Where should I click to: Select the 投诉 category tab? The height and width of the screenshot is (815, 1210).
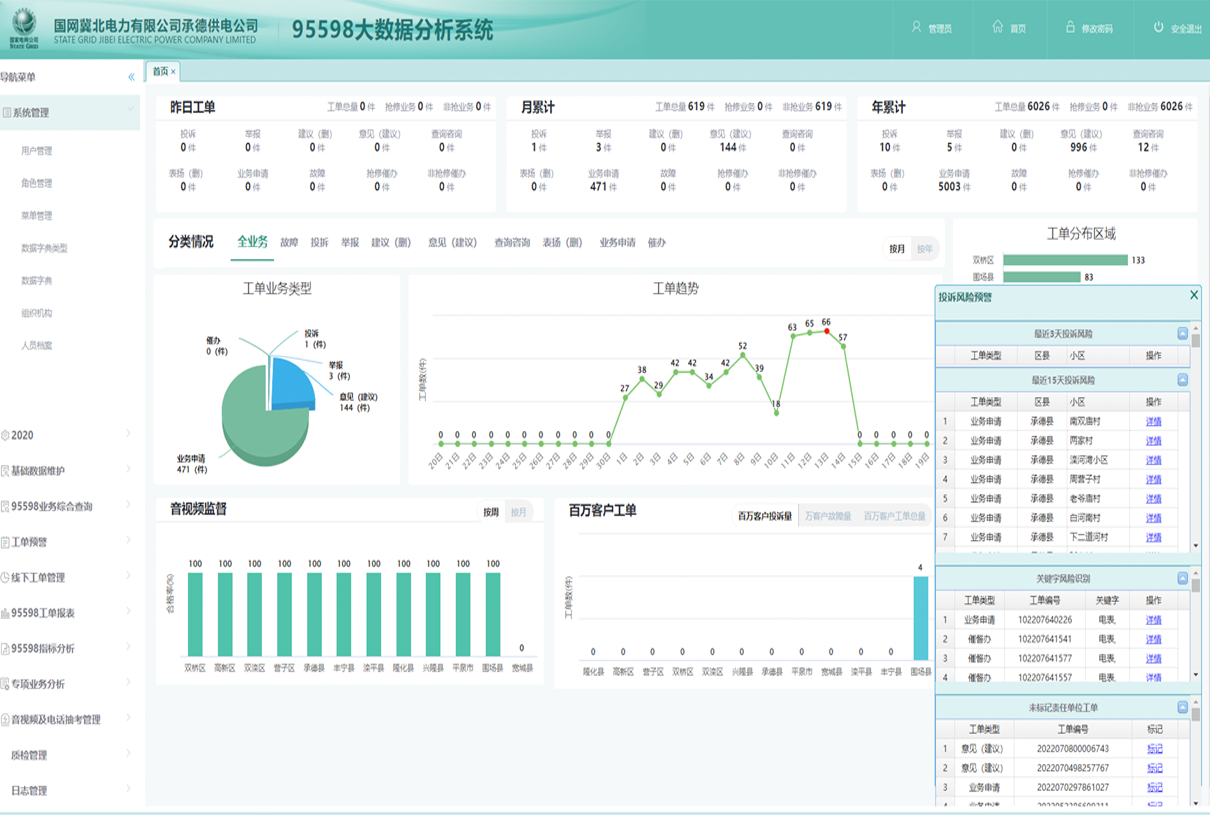coord(320,242)
